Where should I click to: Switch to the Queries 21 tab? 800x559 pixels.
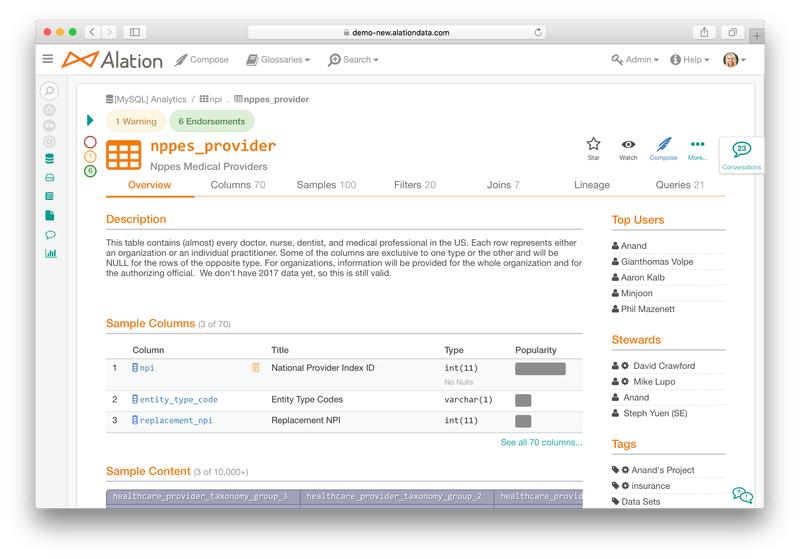tap(680, 185)
